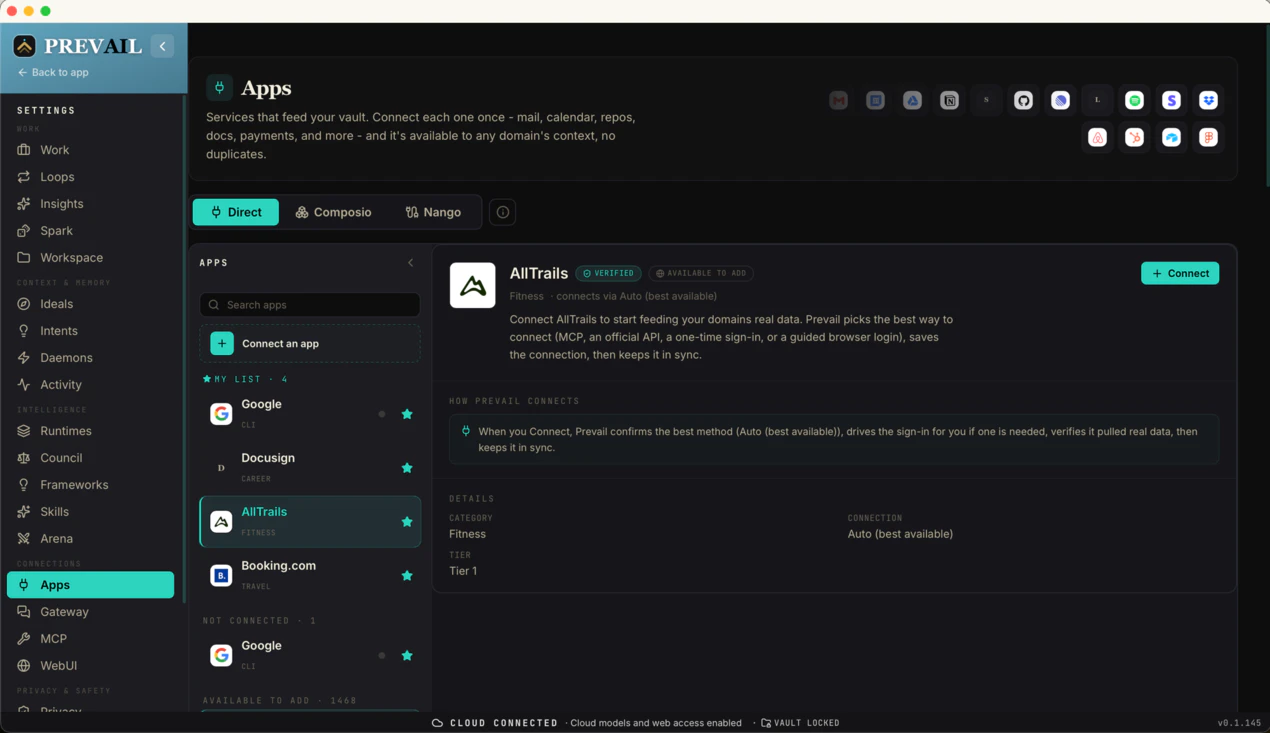Viewport: 1270px width, 733px height.
Task: Collapse the Prevail sidebar with chevron
Action: (x=163, y=46)
